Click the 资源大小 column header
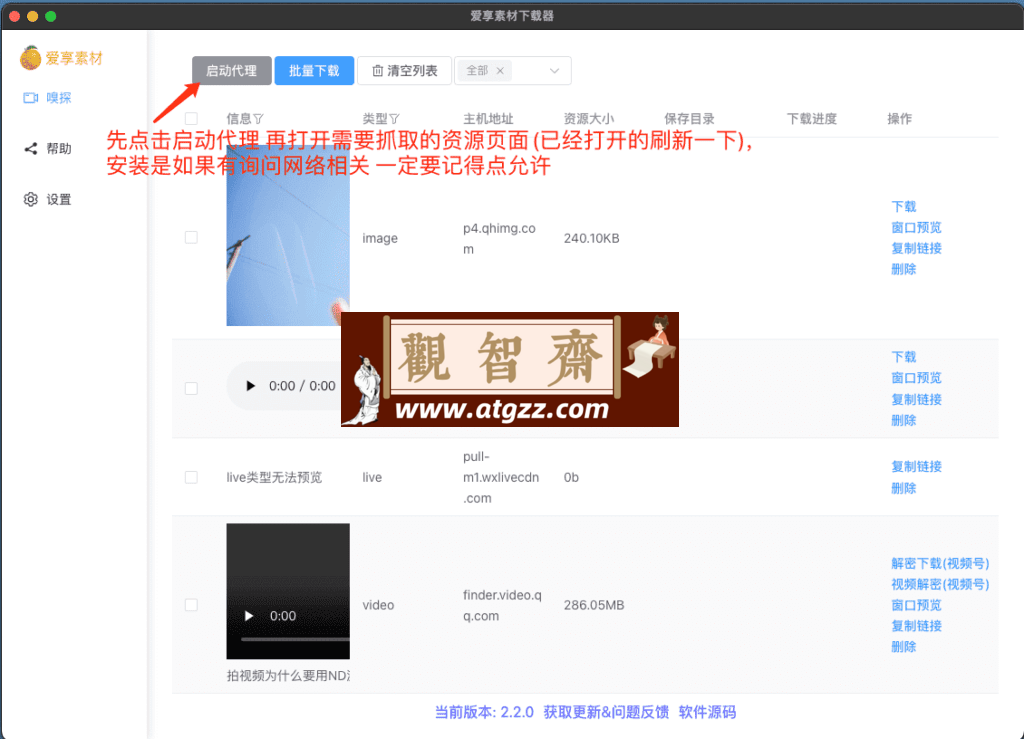Viewport: 1024px width, 739px height. [x=588, y=119]
